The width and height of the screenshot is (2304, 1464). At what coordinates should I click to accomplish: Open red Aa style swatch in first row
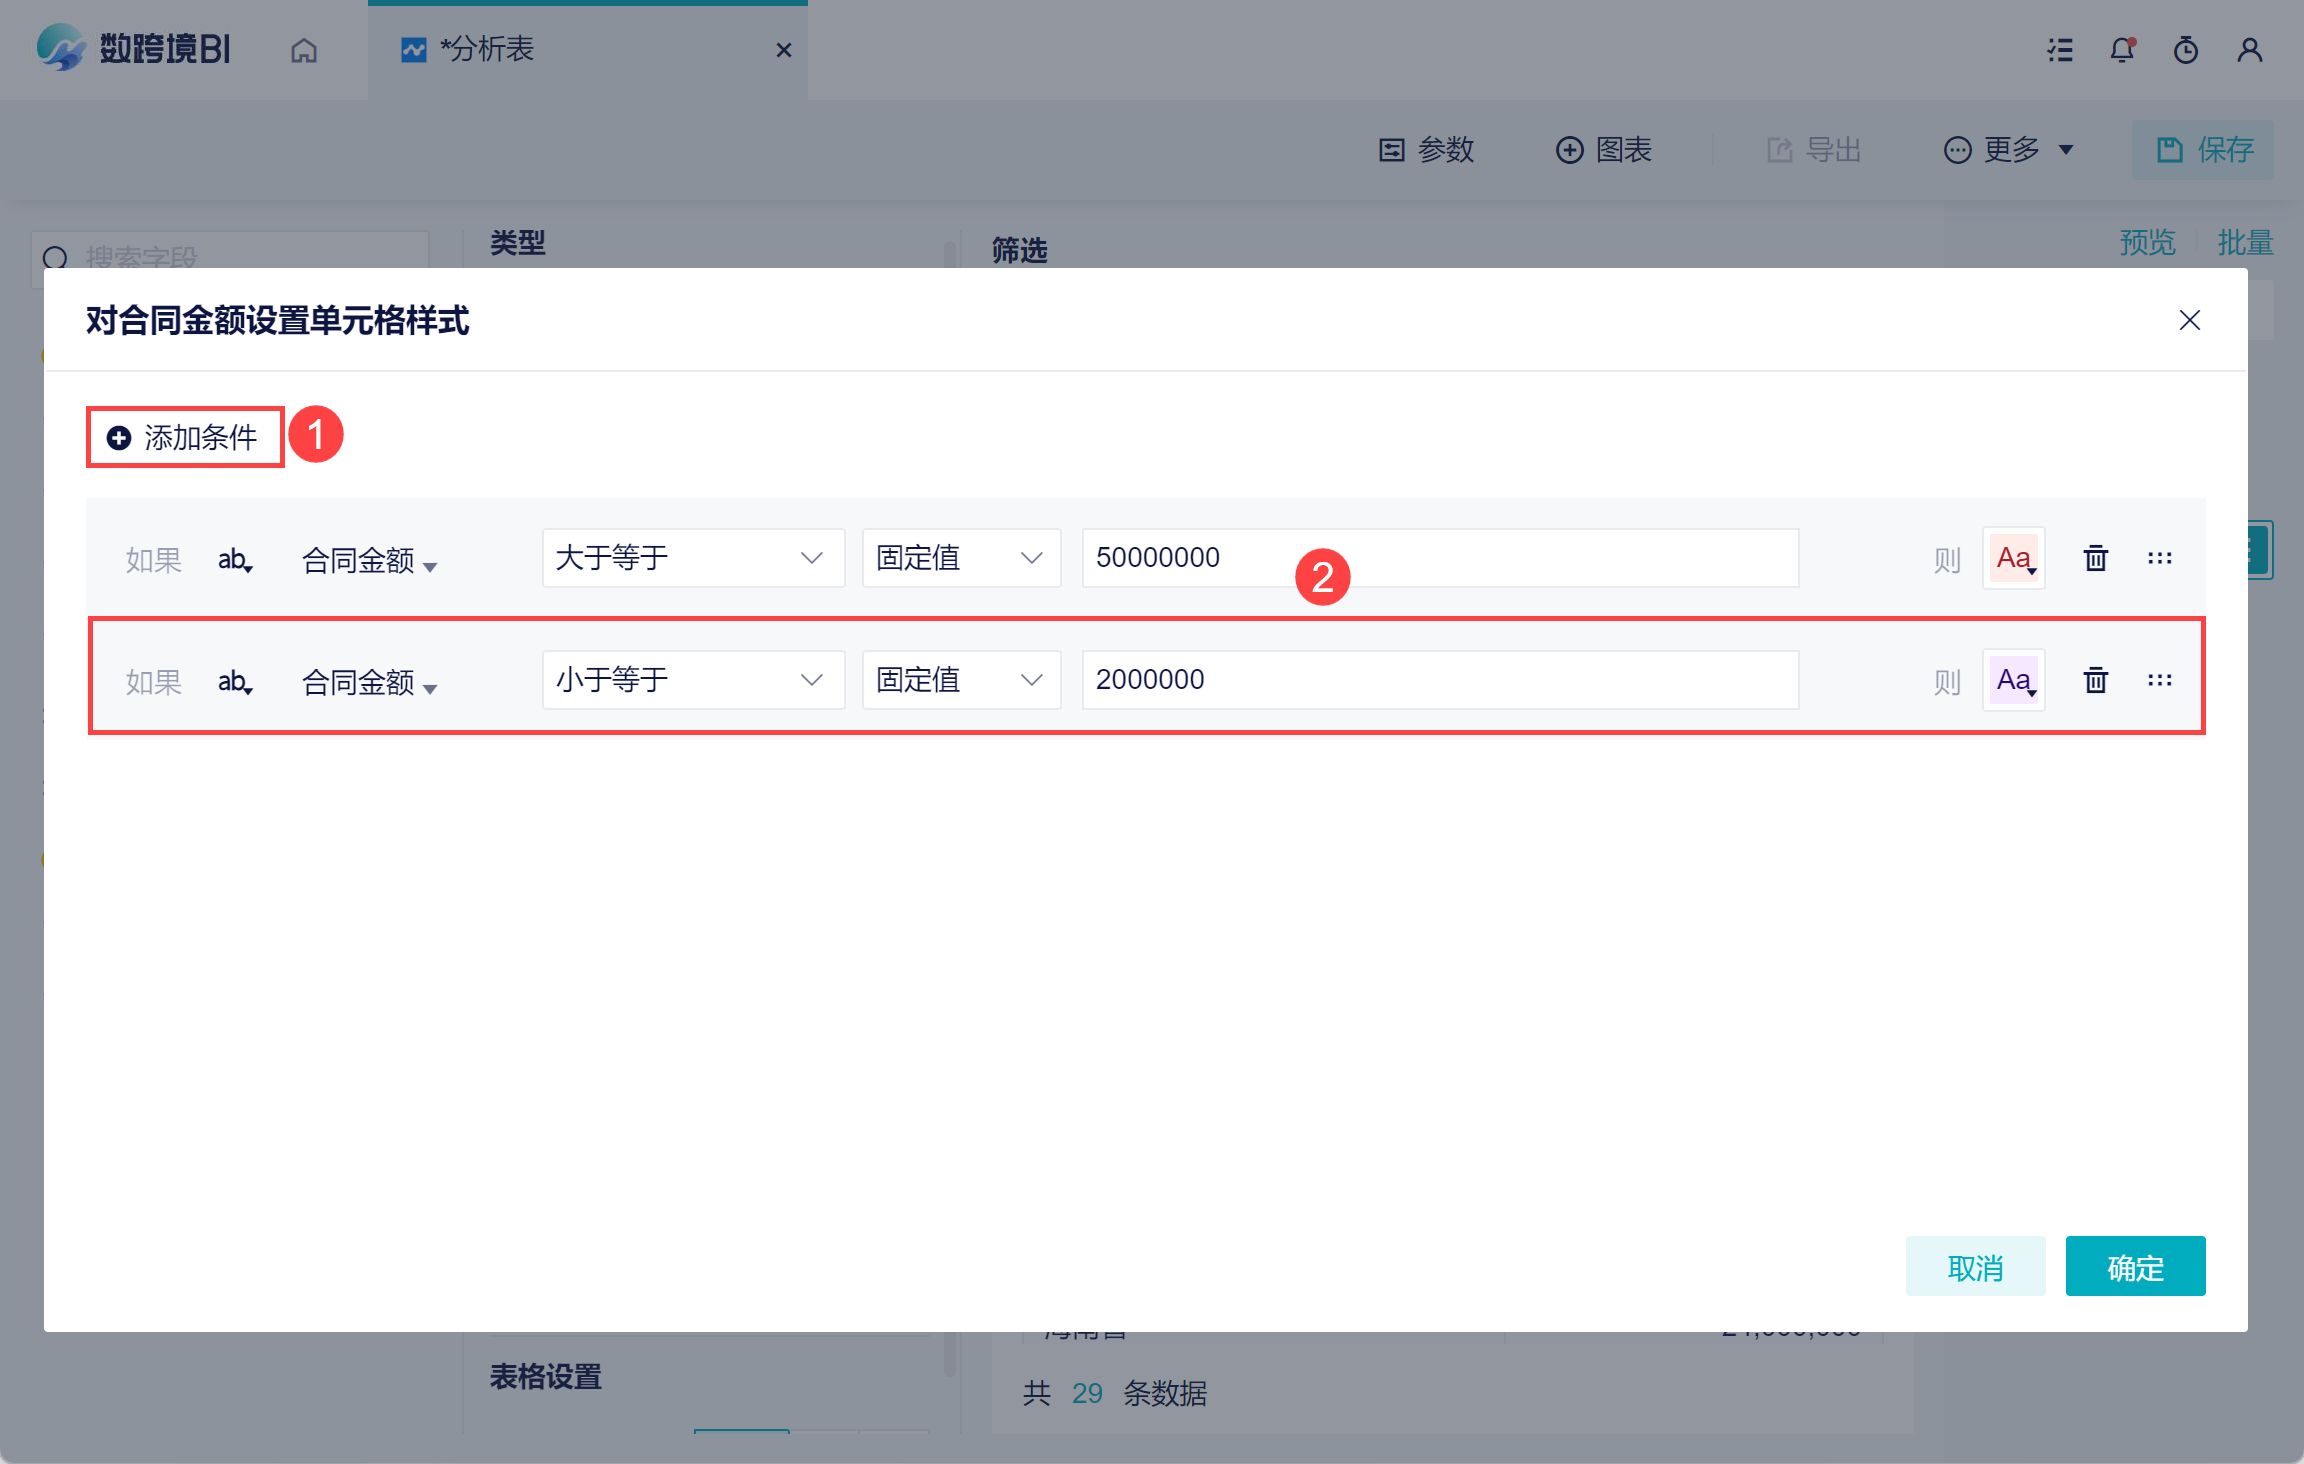coord(2014,558)
